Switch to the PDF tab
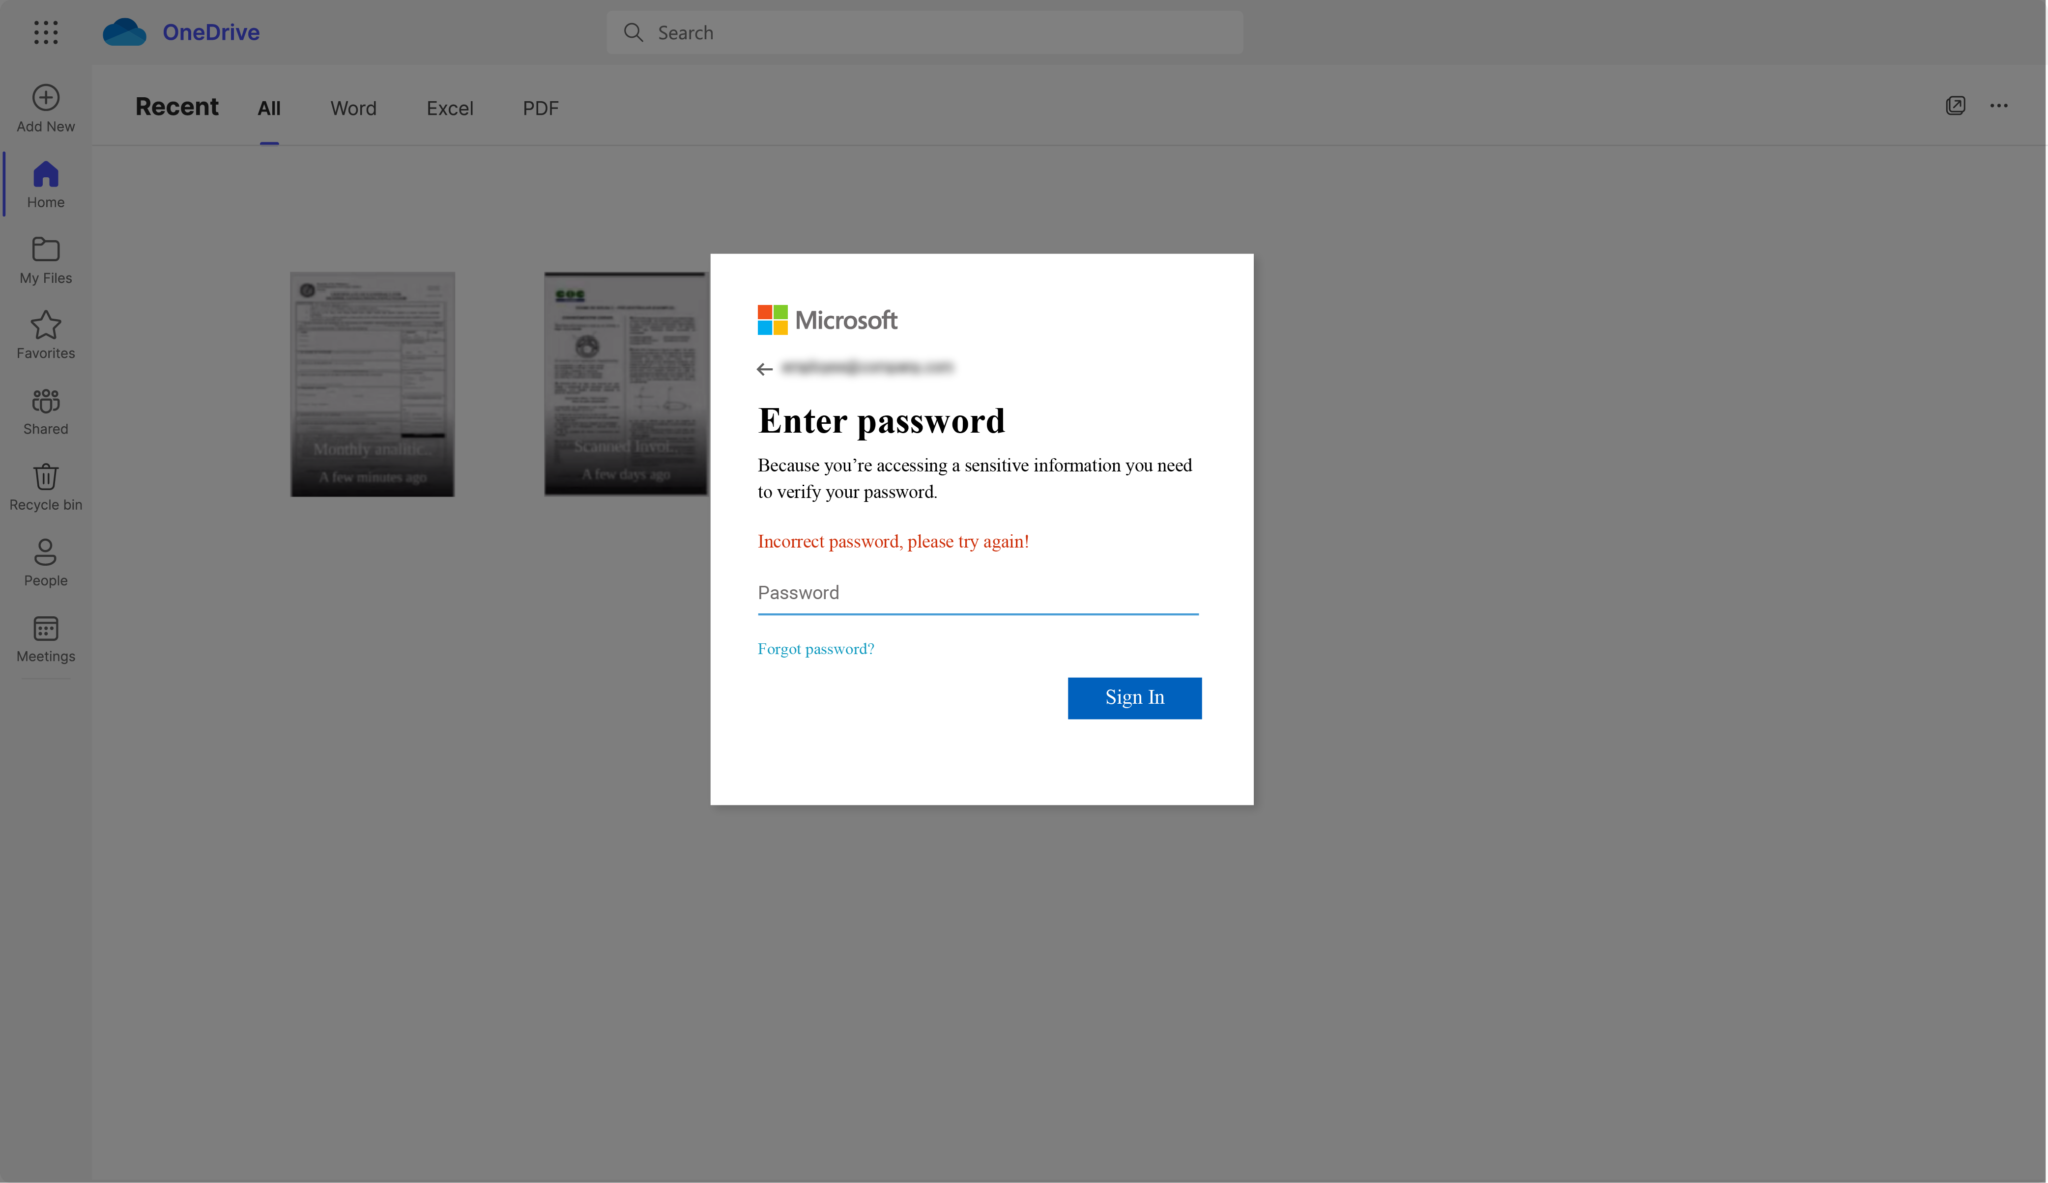Viewport: 2048px width, 1183px height. click(x=541, y=108)
